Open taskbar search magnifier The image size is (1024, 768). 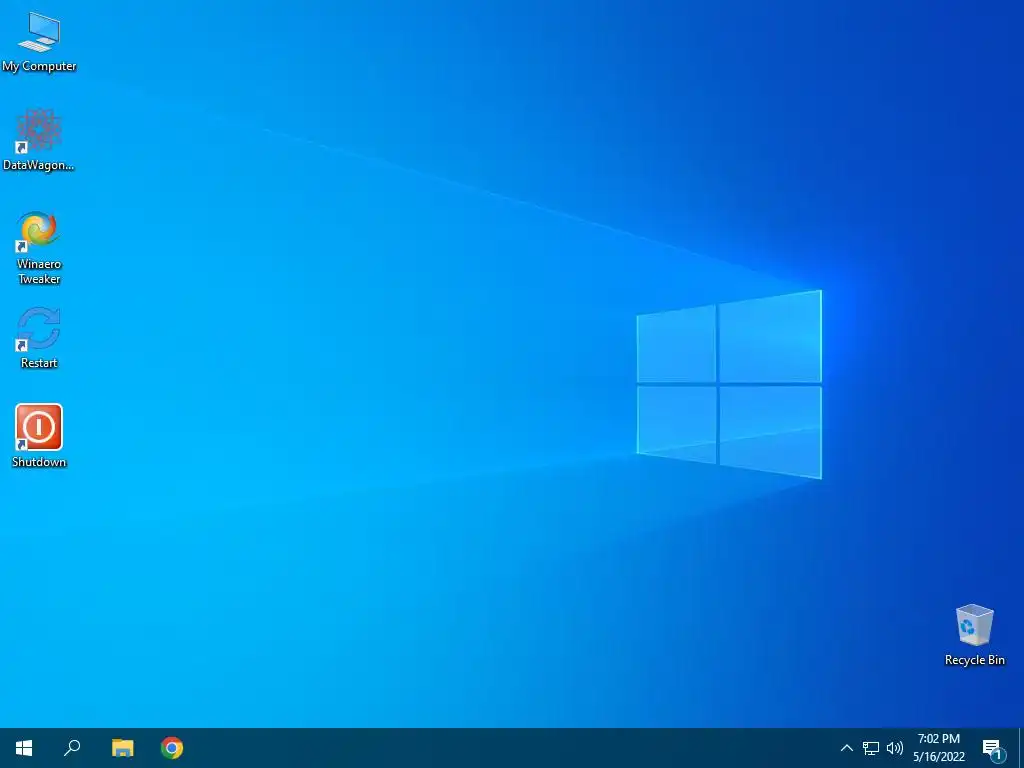72,748
